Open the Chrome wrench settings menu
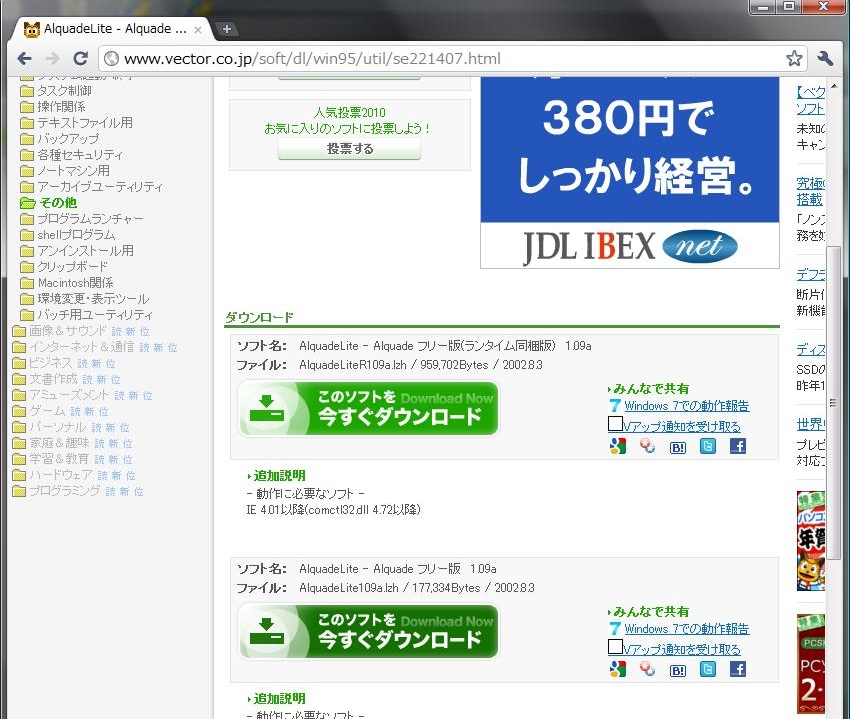Image resolution: width=850 pixels, height=719 pixels. pos(825,59)
